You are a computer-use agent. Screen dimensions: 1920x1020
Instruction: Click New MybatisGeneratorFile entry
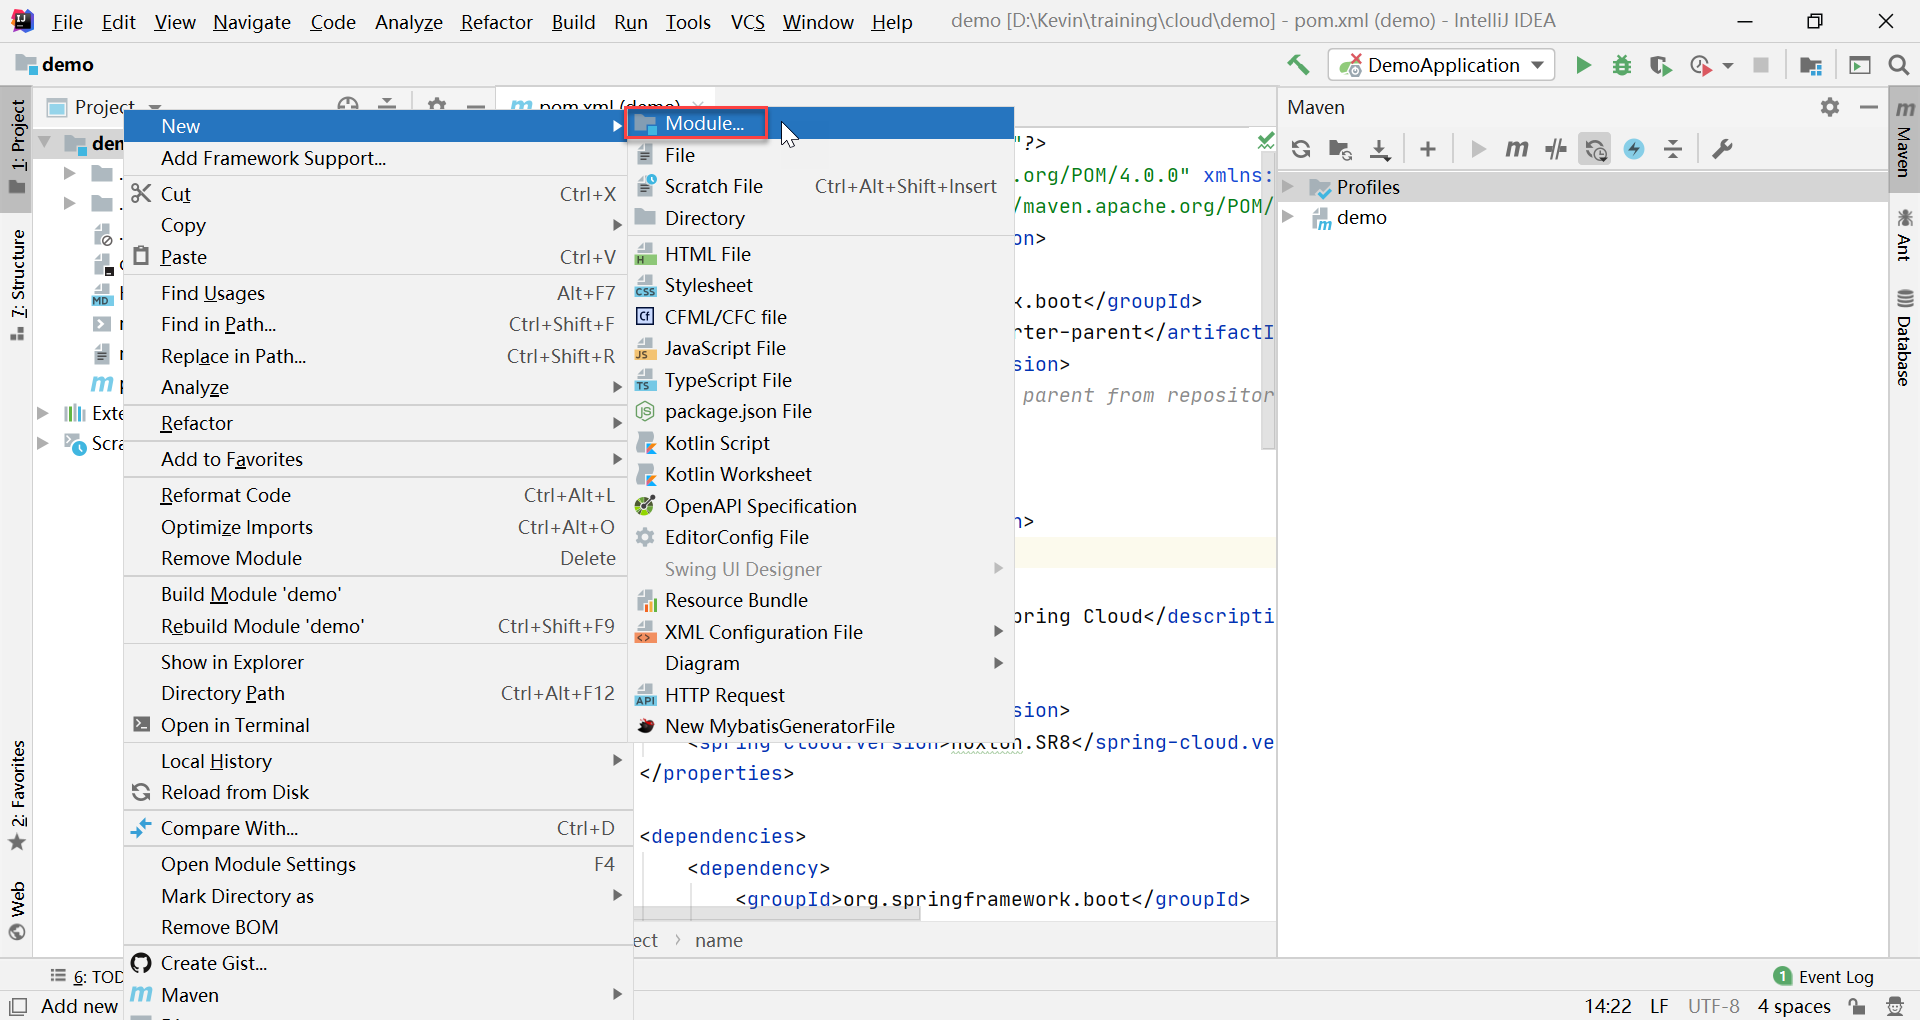click(820, 726)
